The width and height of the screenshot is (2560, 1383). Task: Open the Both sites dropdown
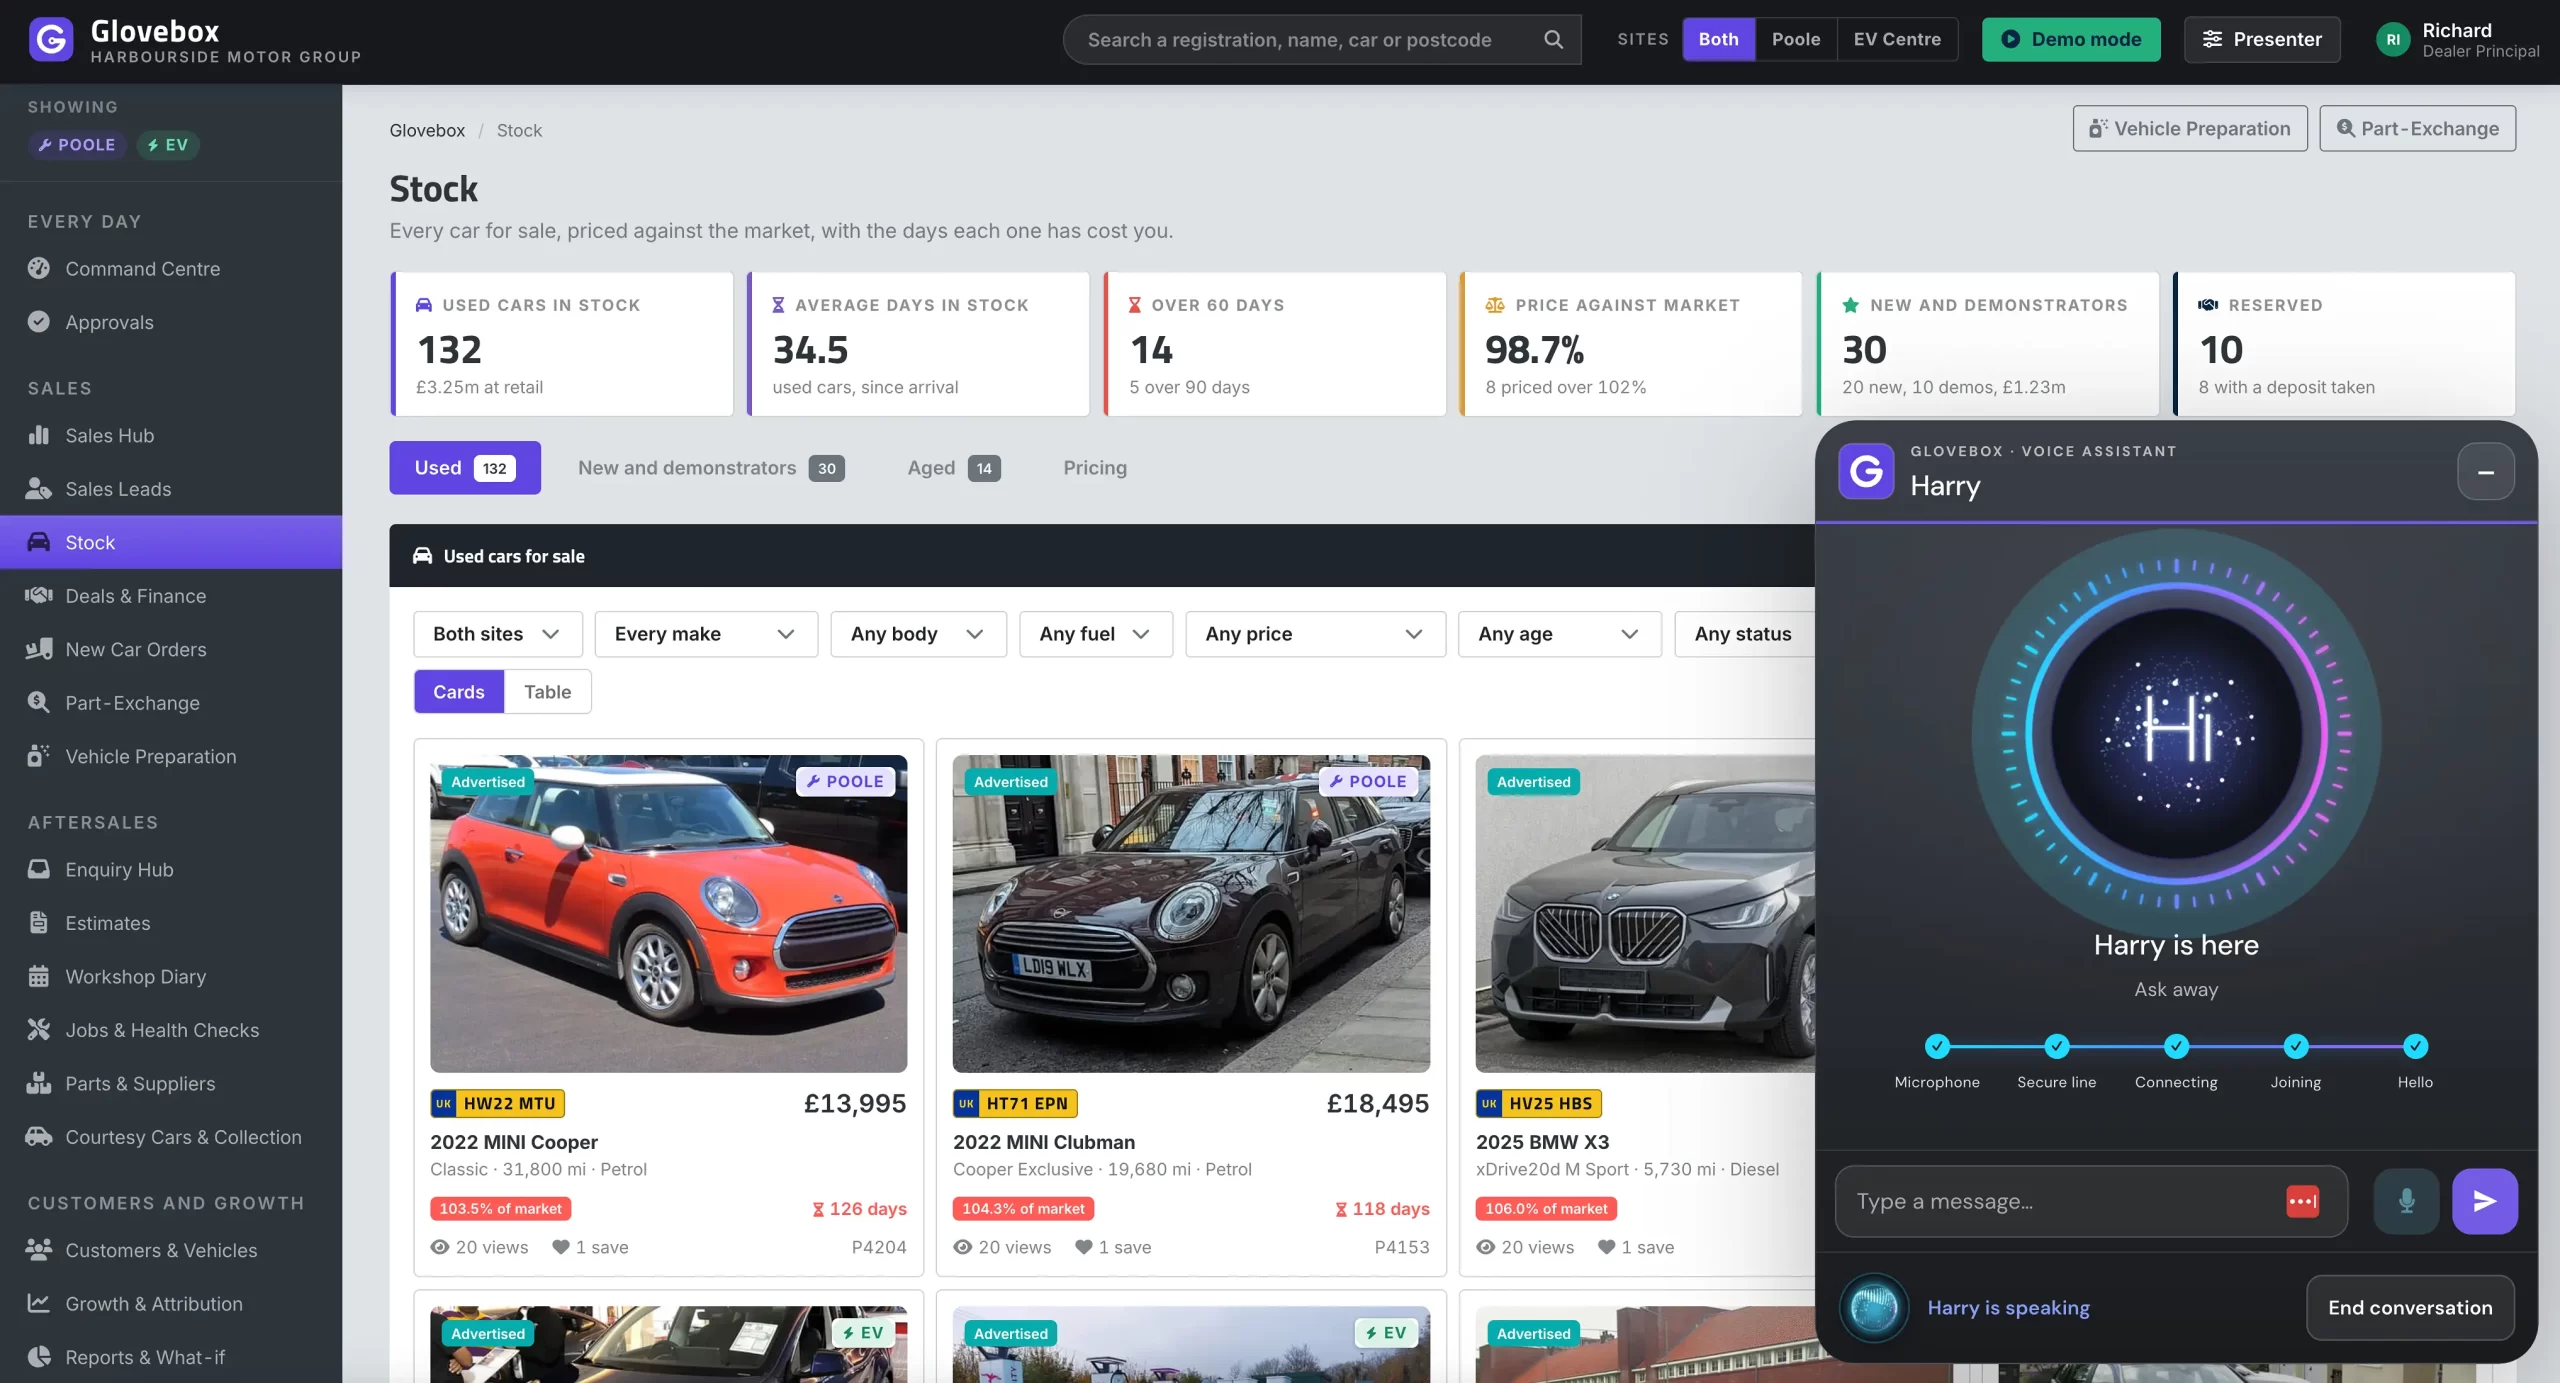(x=497, y=634)
